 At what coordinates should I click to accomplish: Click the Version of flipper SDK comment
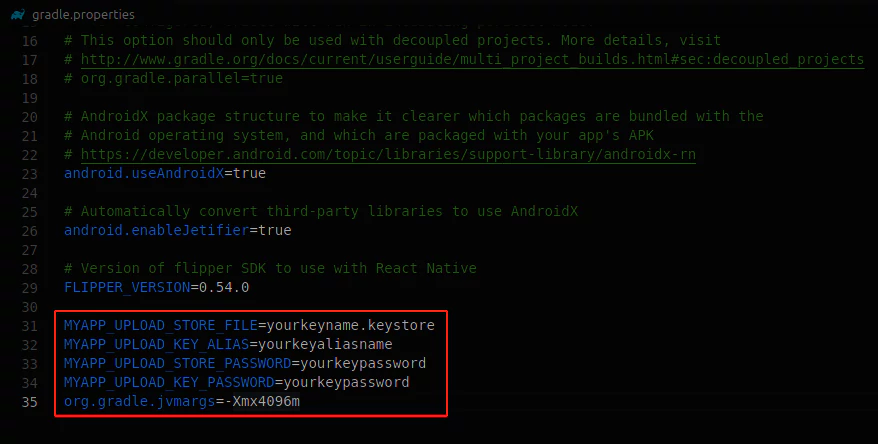[270, 268]
